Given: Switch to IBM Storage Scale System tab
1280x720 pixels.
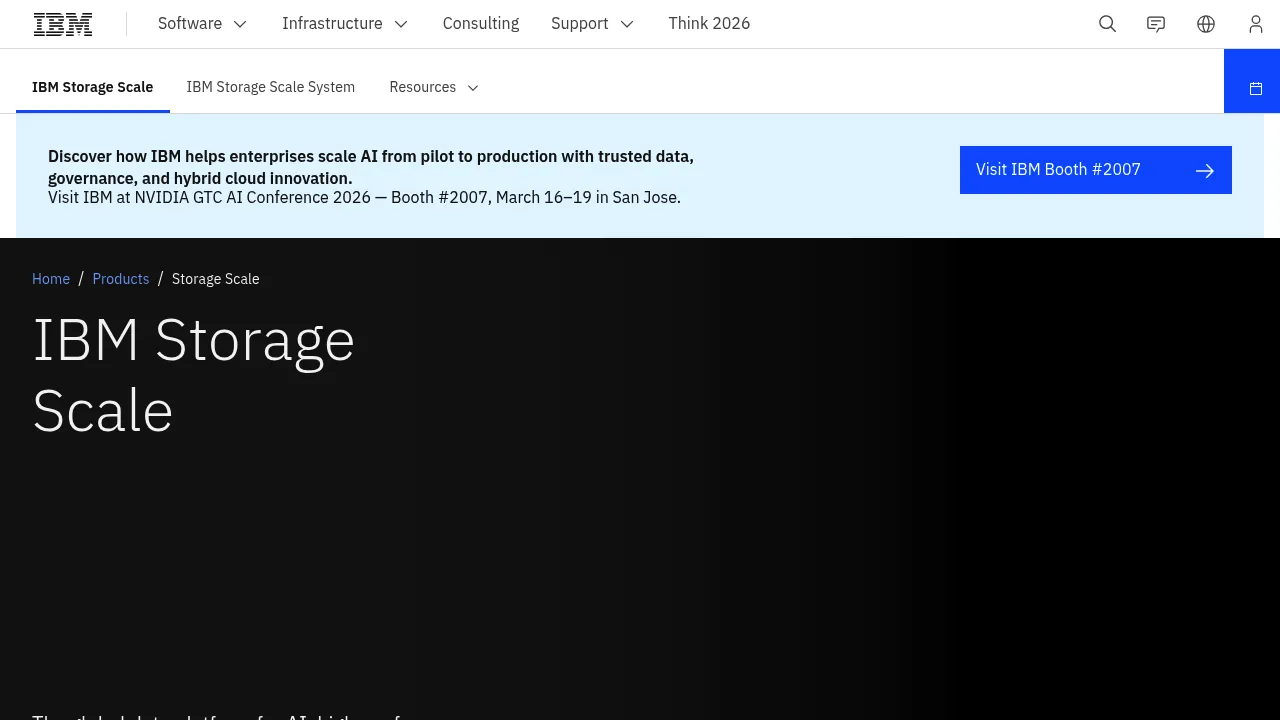Looking at the screenshot, I should pos(271,87).
